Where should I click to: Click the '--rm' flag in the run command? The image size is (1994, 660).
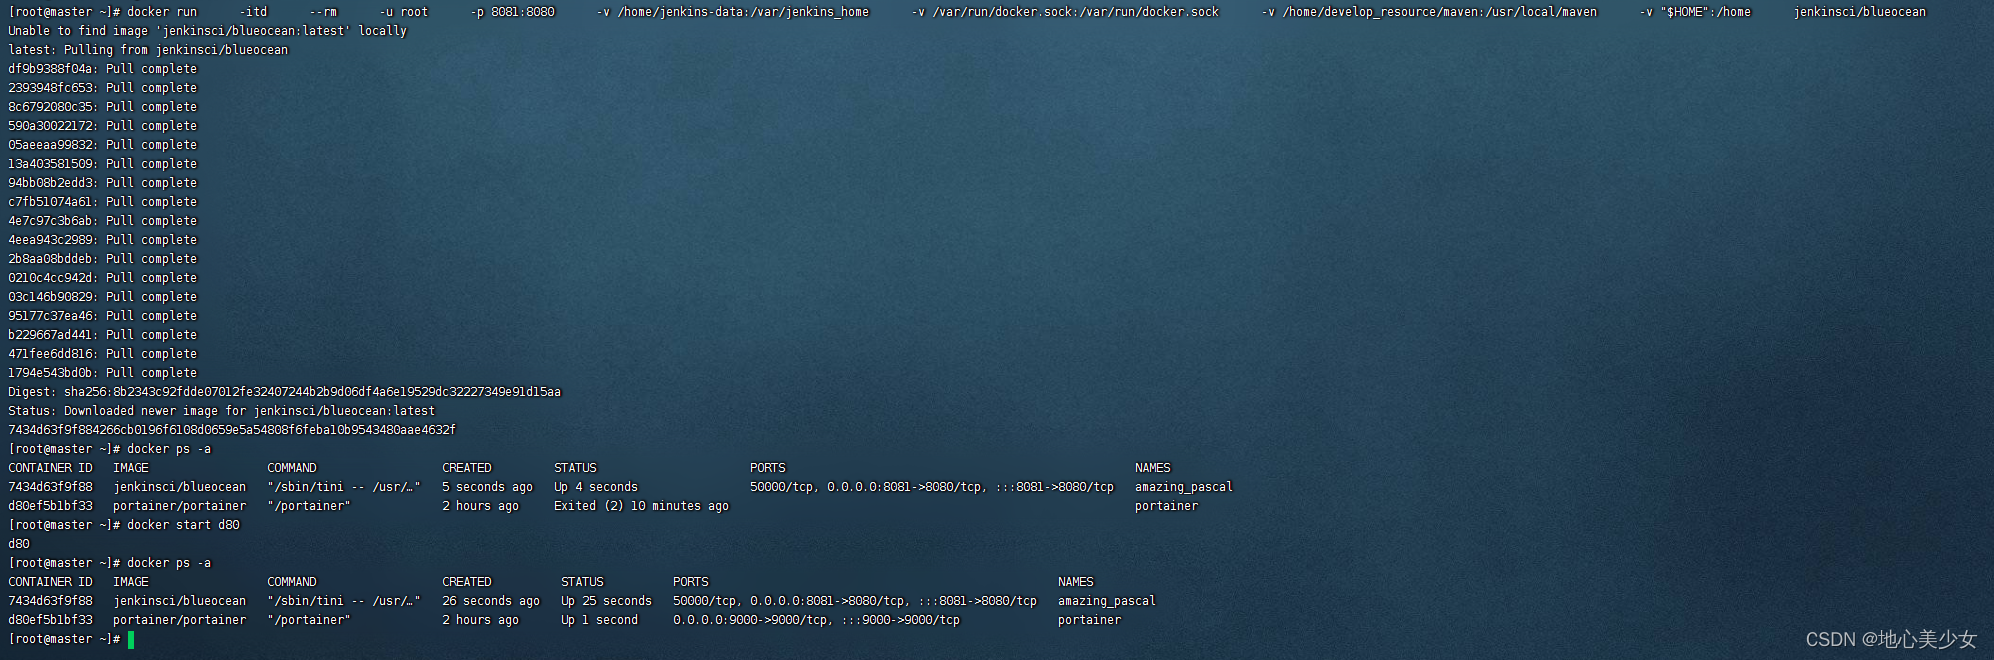coord(323,12)
